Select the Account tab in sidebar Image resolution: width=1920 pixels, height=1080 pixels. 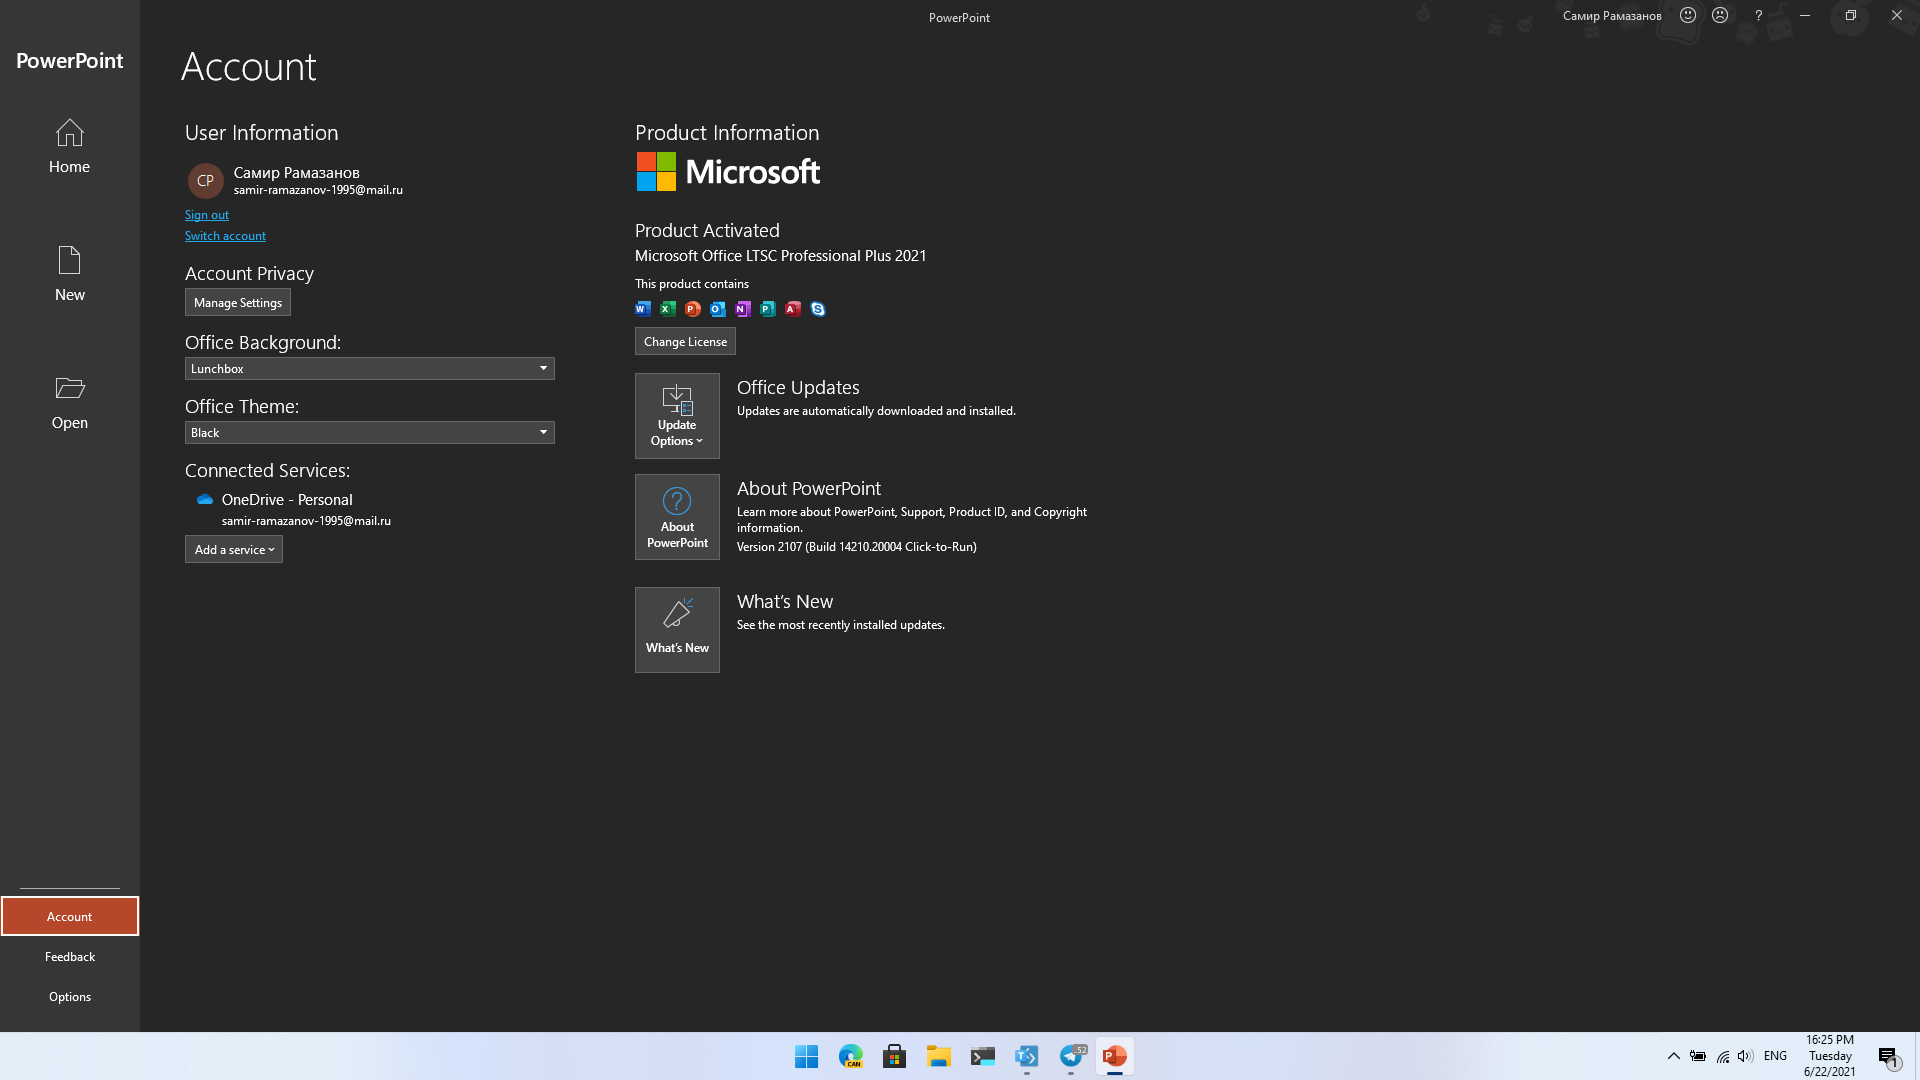69,916
